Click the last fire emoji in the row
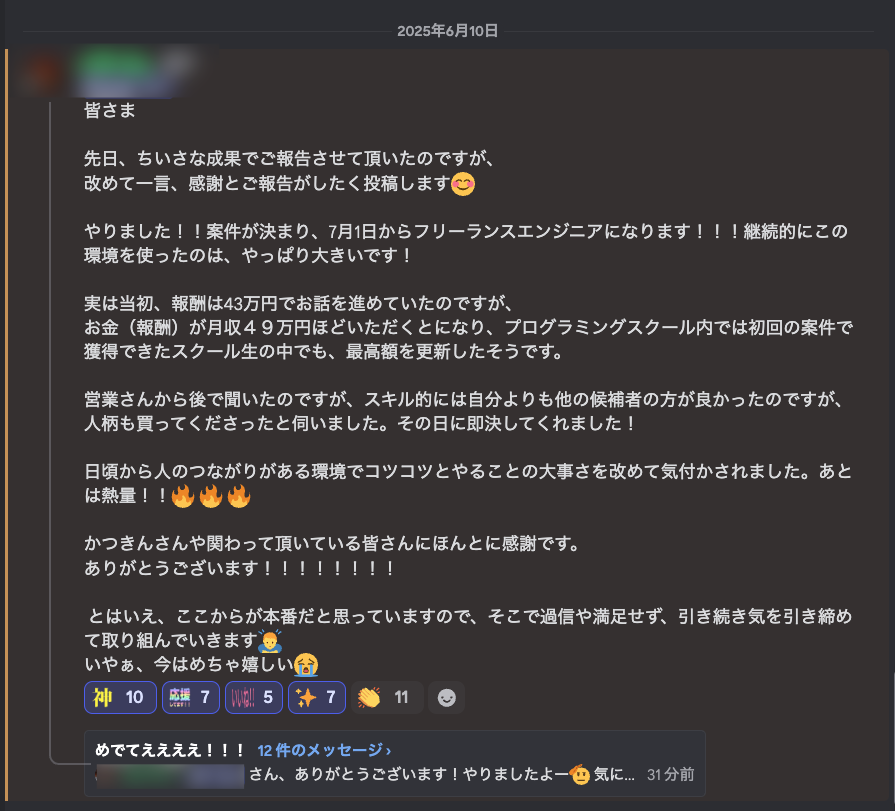 point(239,495)
